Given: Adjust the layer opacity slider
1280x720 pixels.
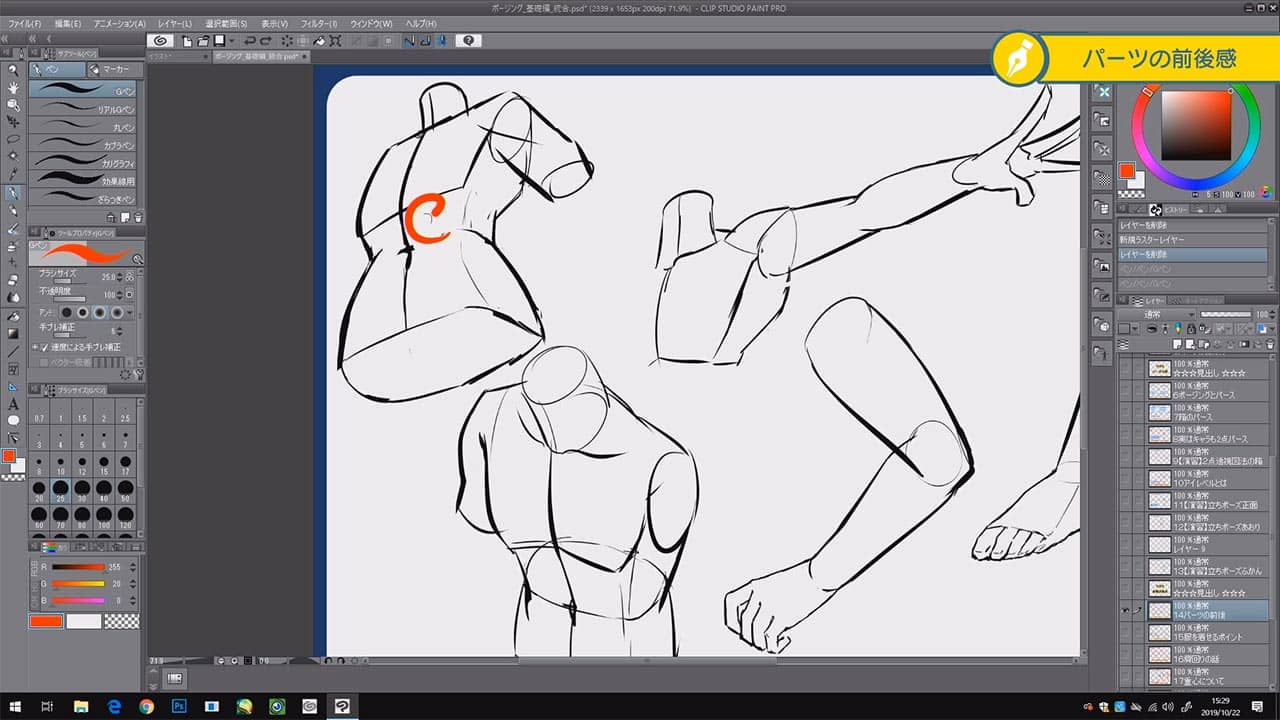Looking at the screenshot, I should tap(1226, 314).
